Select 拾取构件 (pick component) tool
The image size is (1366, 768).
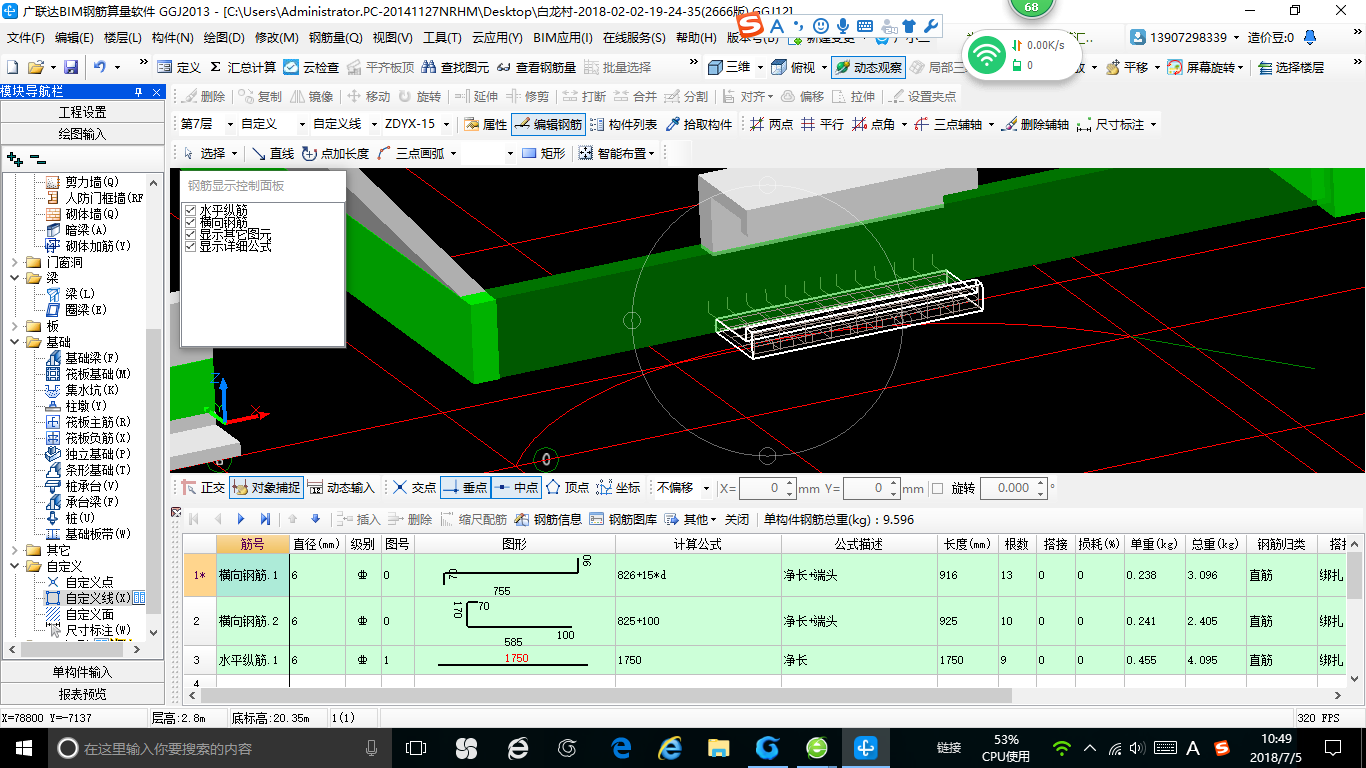(x=698, y=124)
